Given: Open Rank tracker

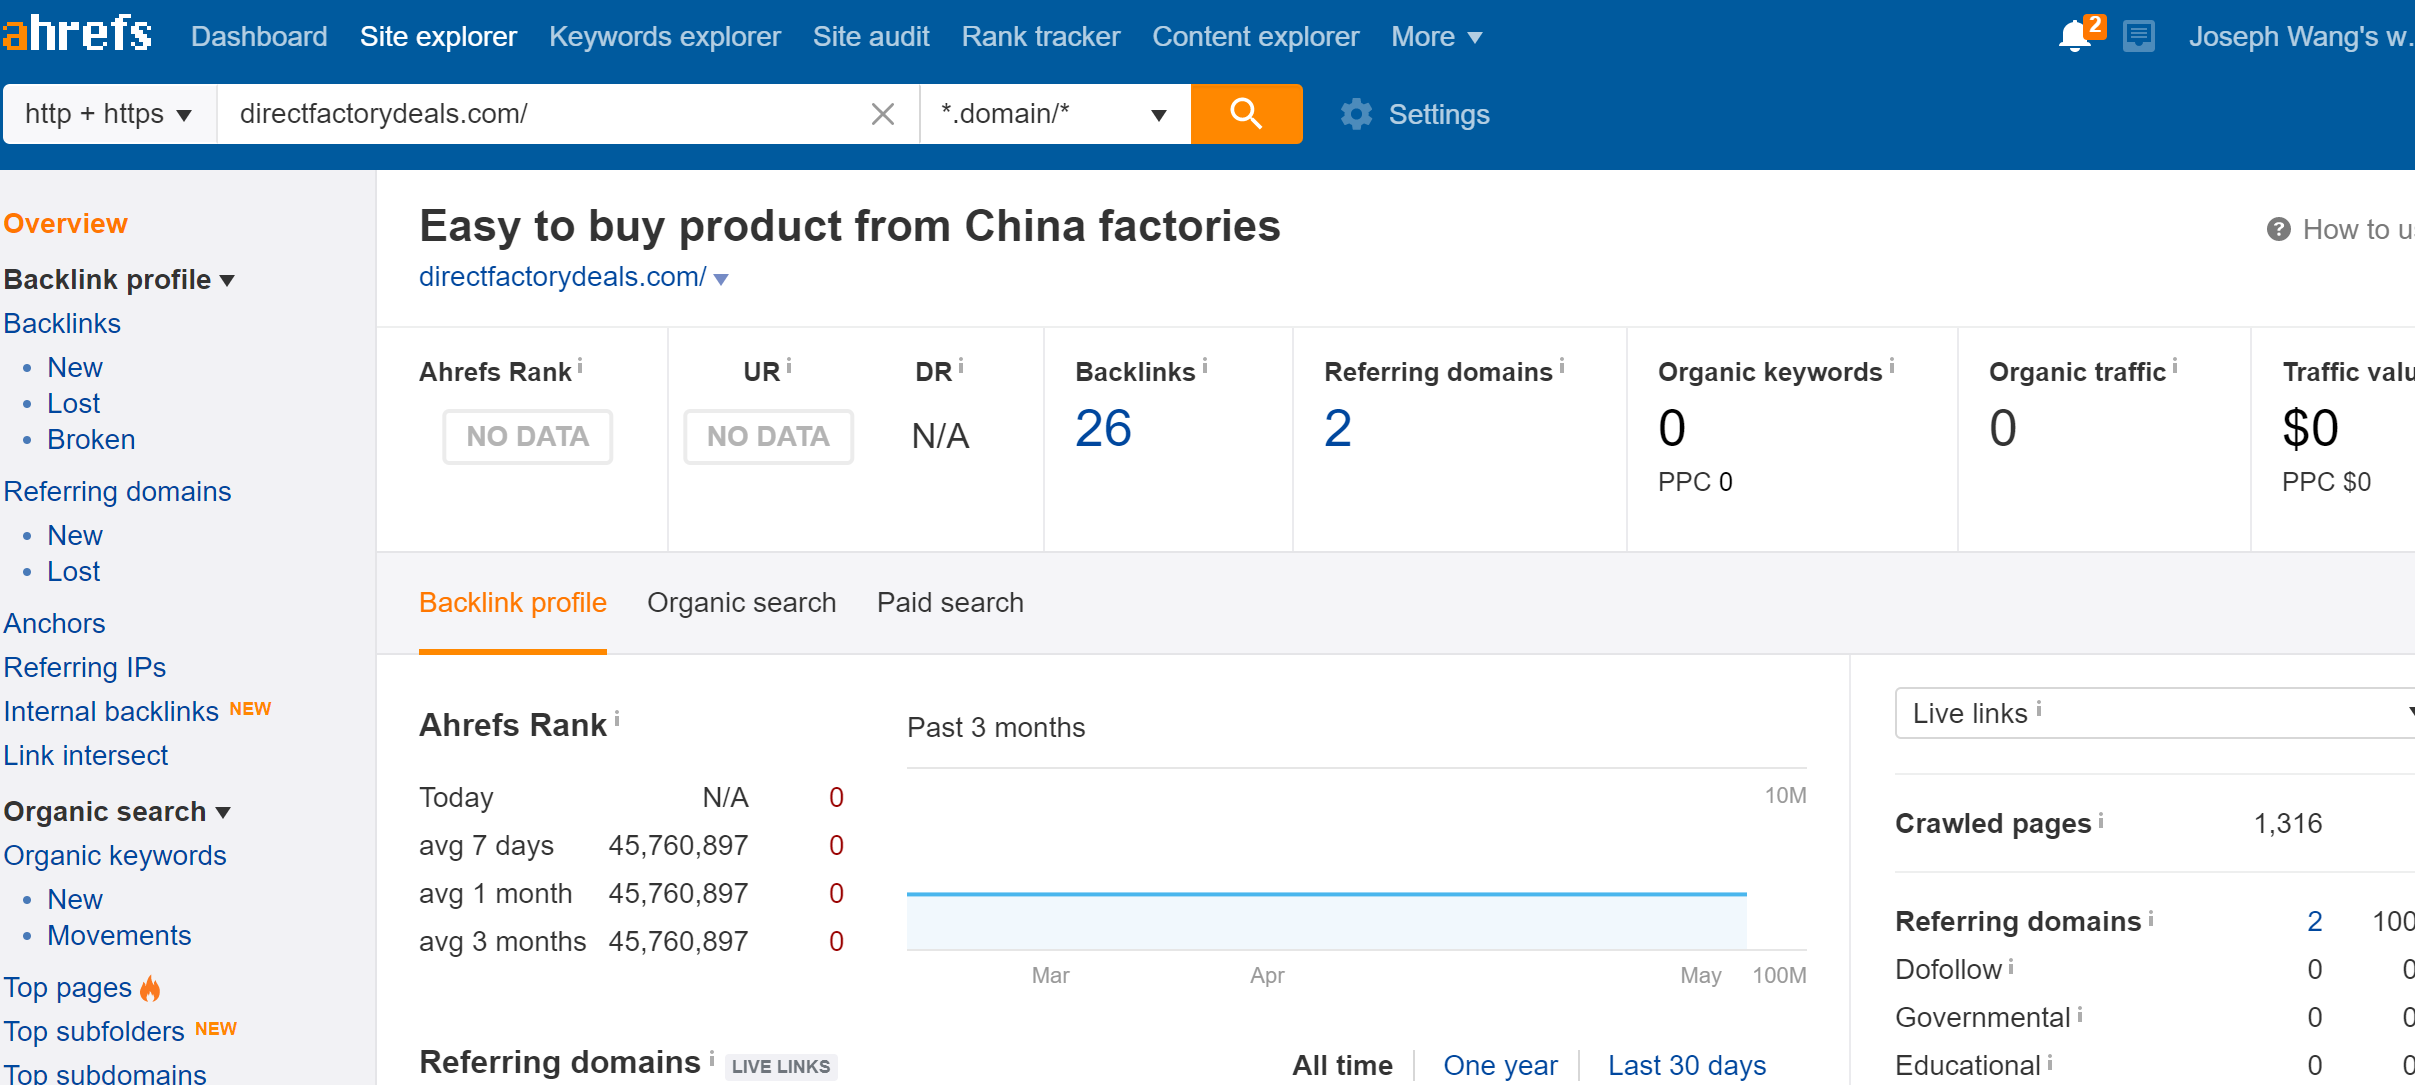Looking at the screenshot, I should [x=1041, y=37].
